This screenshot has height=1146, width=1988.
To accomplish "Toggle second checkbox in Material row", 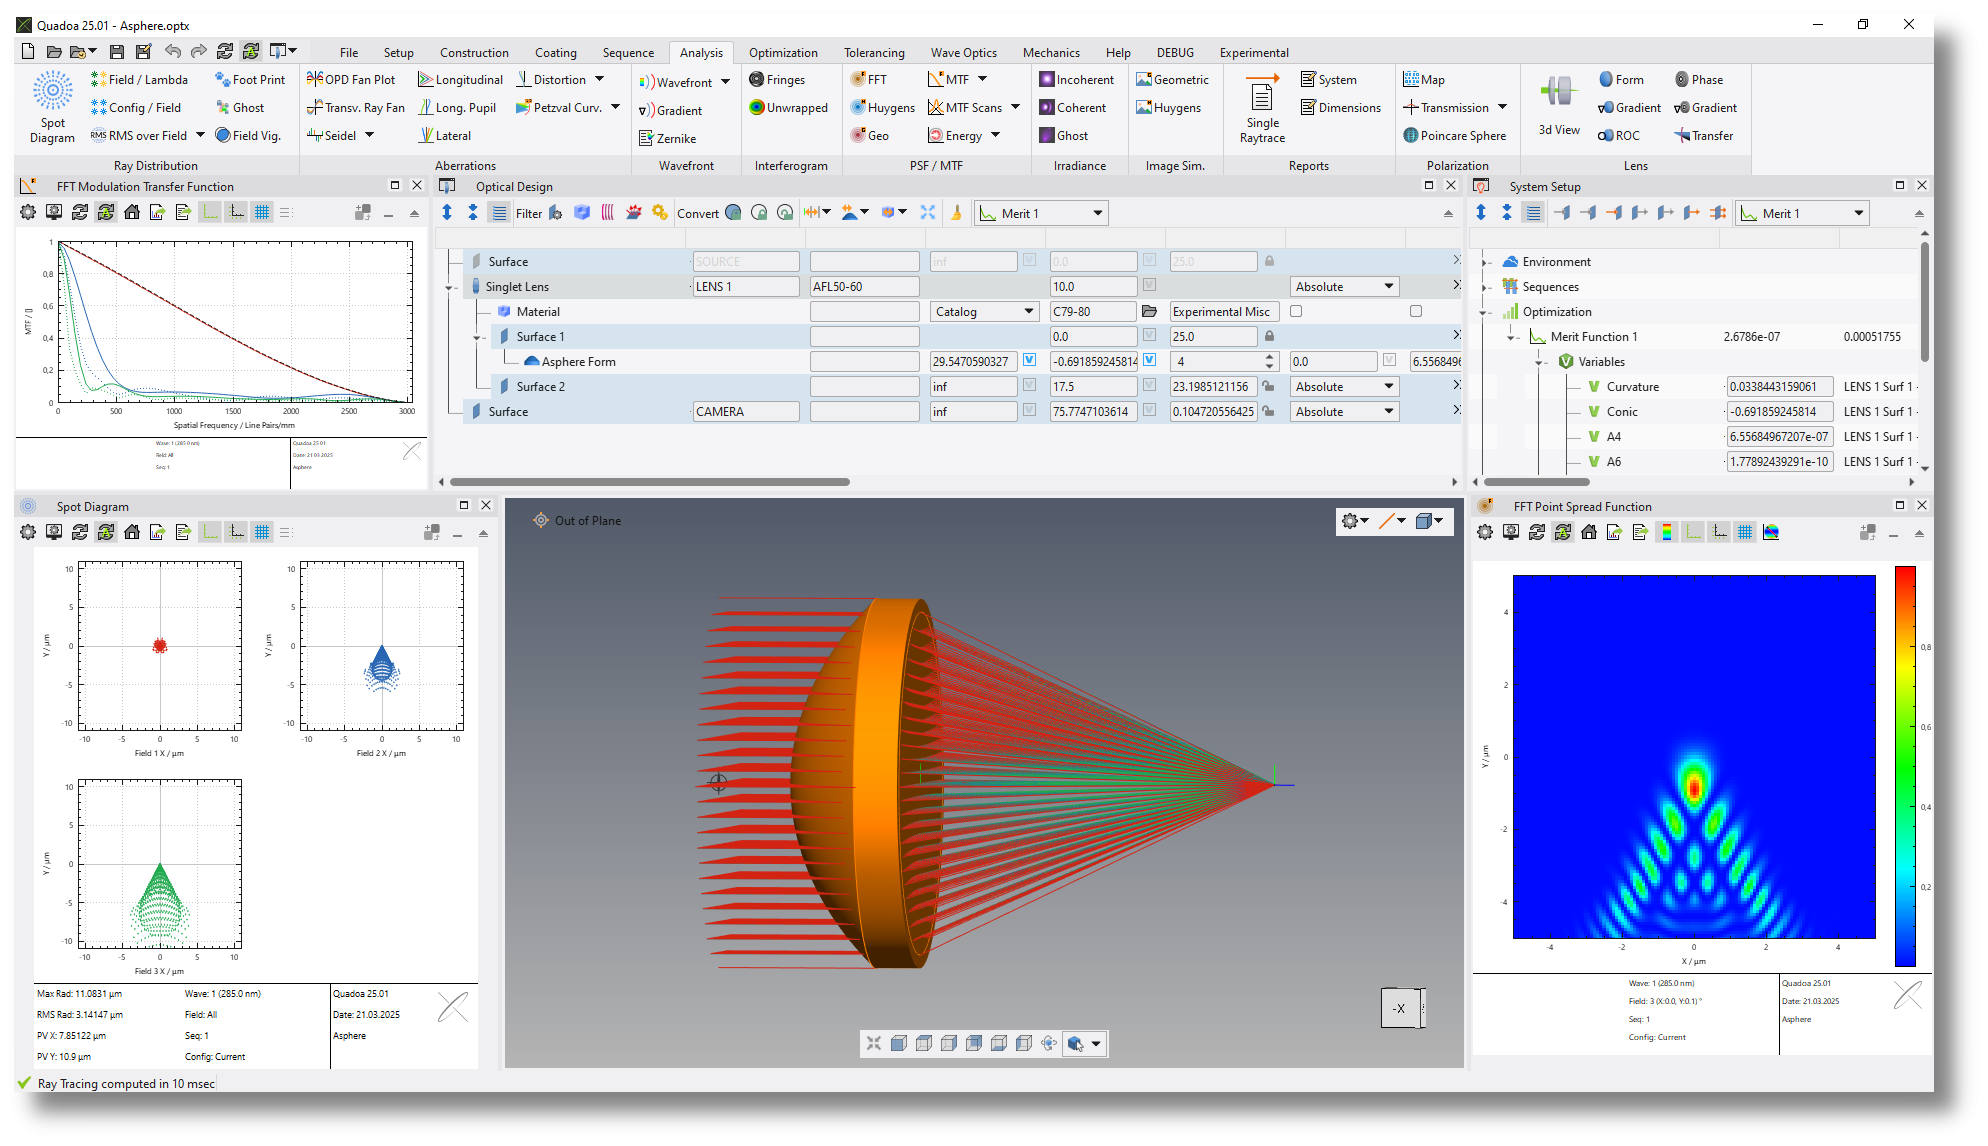I will click(x=1416, y=311).
